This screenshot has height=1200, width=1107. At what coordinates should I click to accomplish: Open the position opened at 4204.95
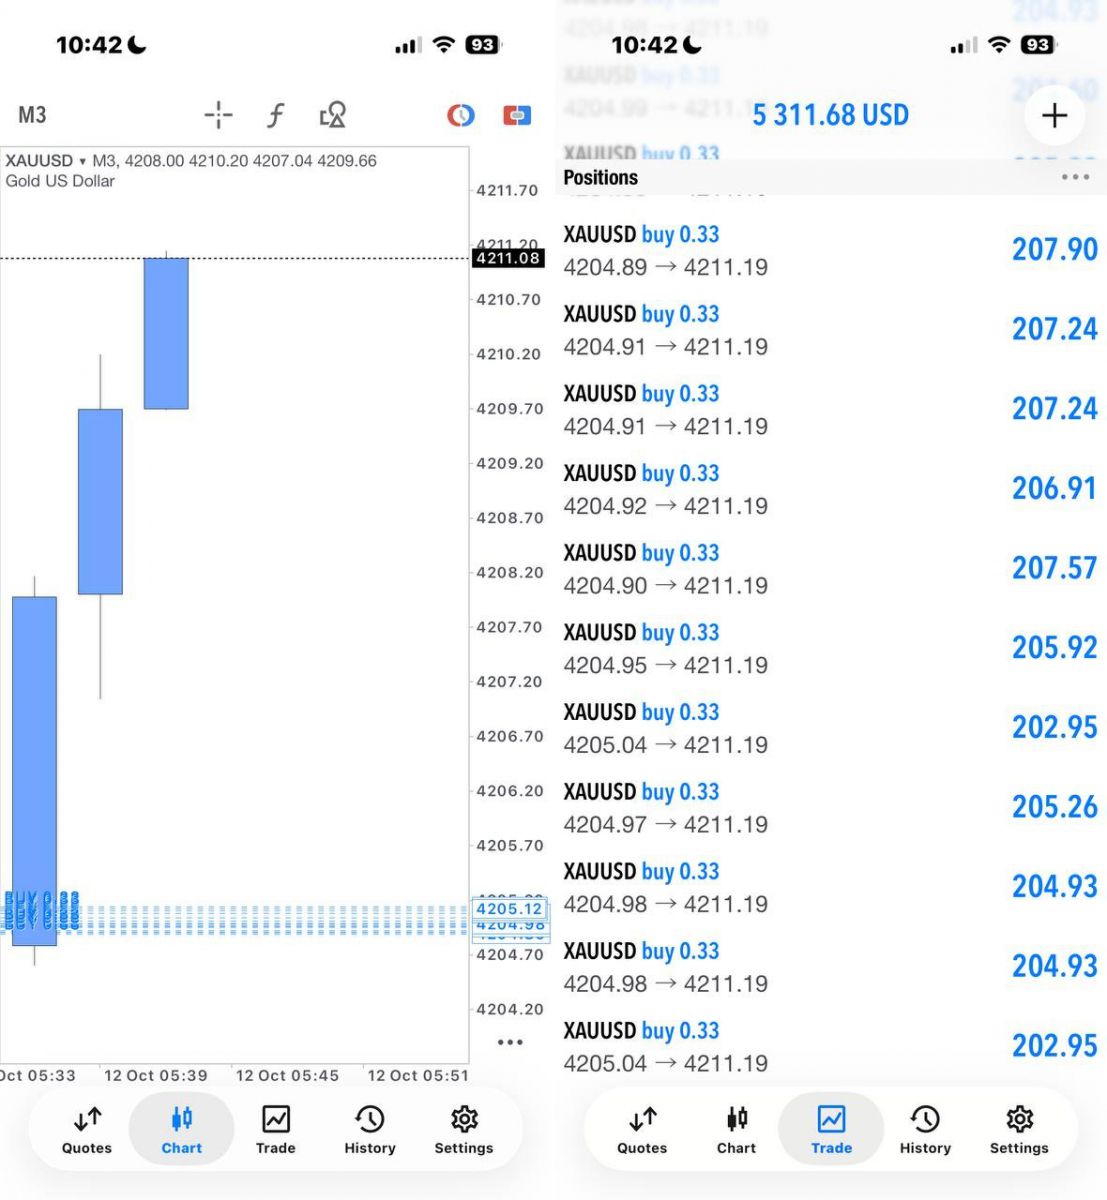tap(830, 648)
